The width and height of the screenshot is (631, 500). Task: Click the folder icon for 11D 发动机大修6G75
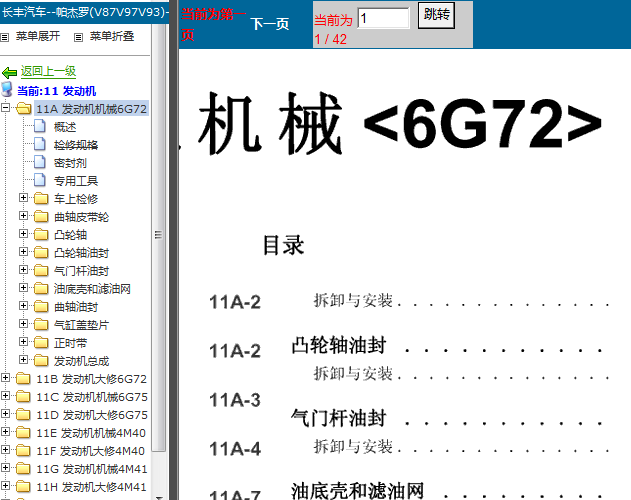pos(23,415)
